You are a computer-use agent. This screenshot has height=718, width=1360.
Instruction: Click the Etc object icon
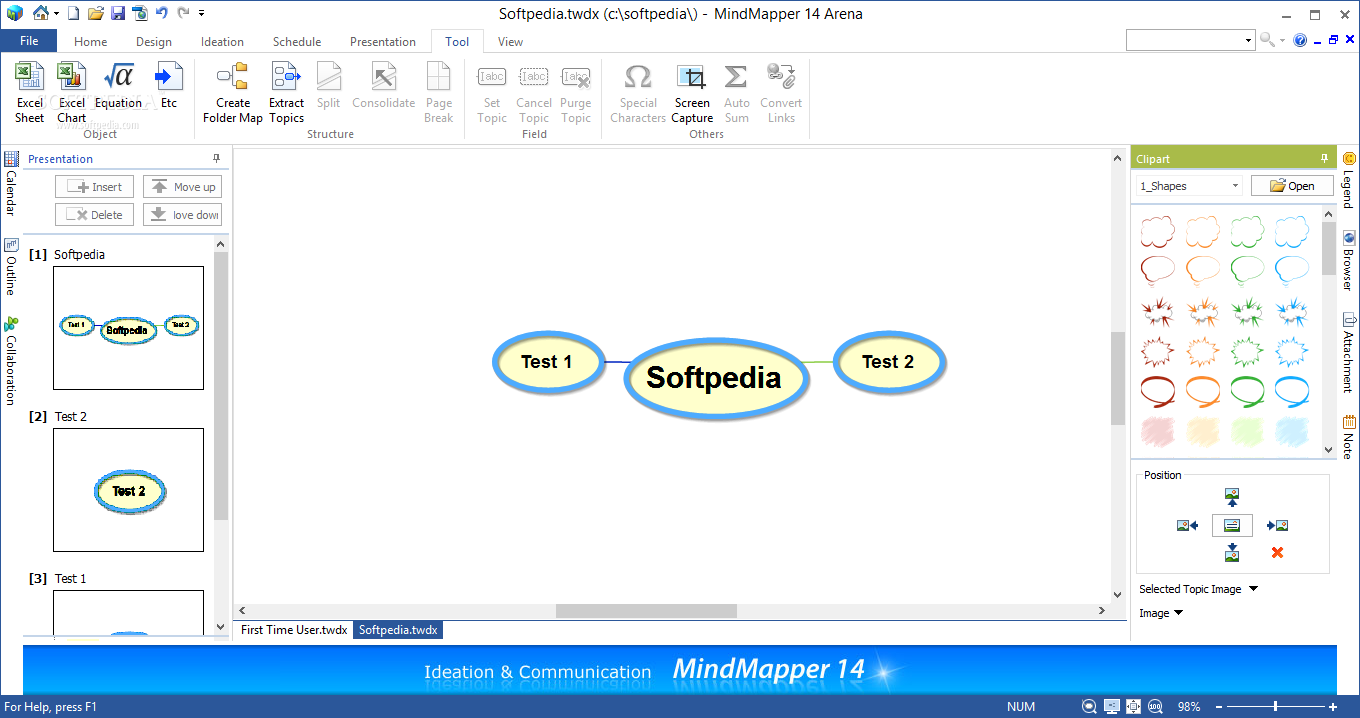(x=169, y=86)
